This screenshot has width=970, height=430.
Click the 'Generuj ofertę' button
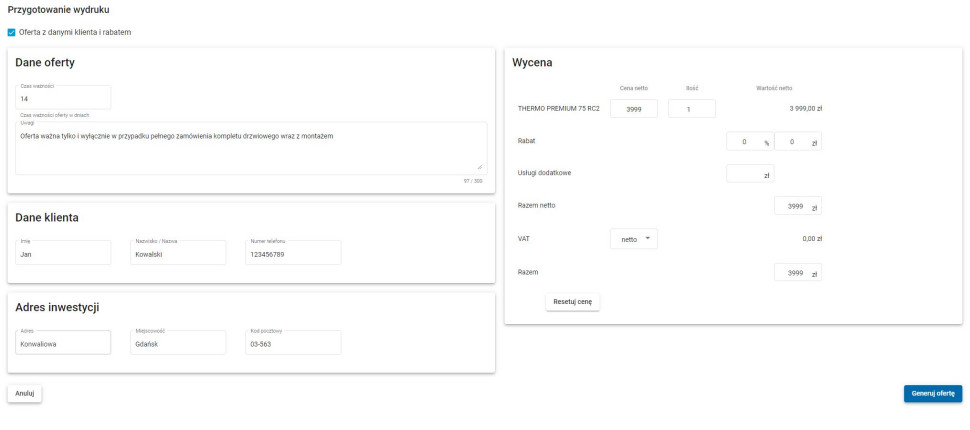932,393
